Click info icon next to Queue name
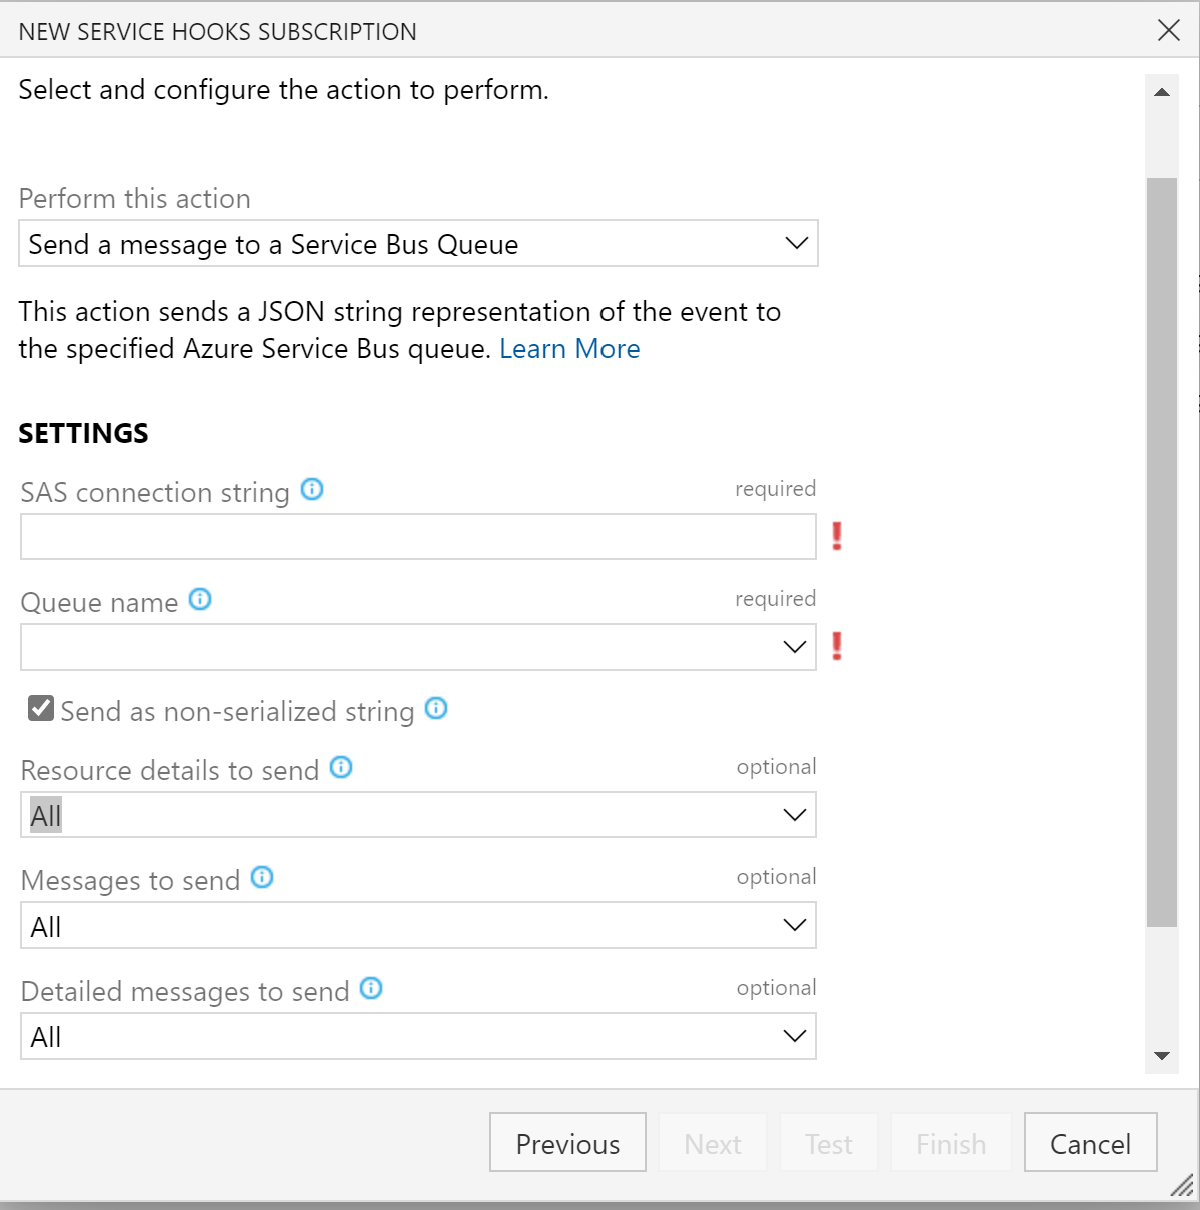This screenshot has height=1210, width=1200. click(200, 600)
